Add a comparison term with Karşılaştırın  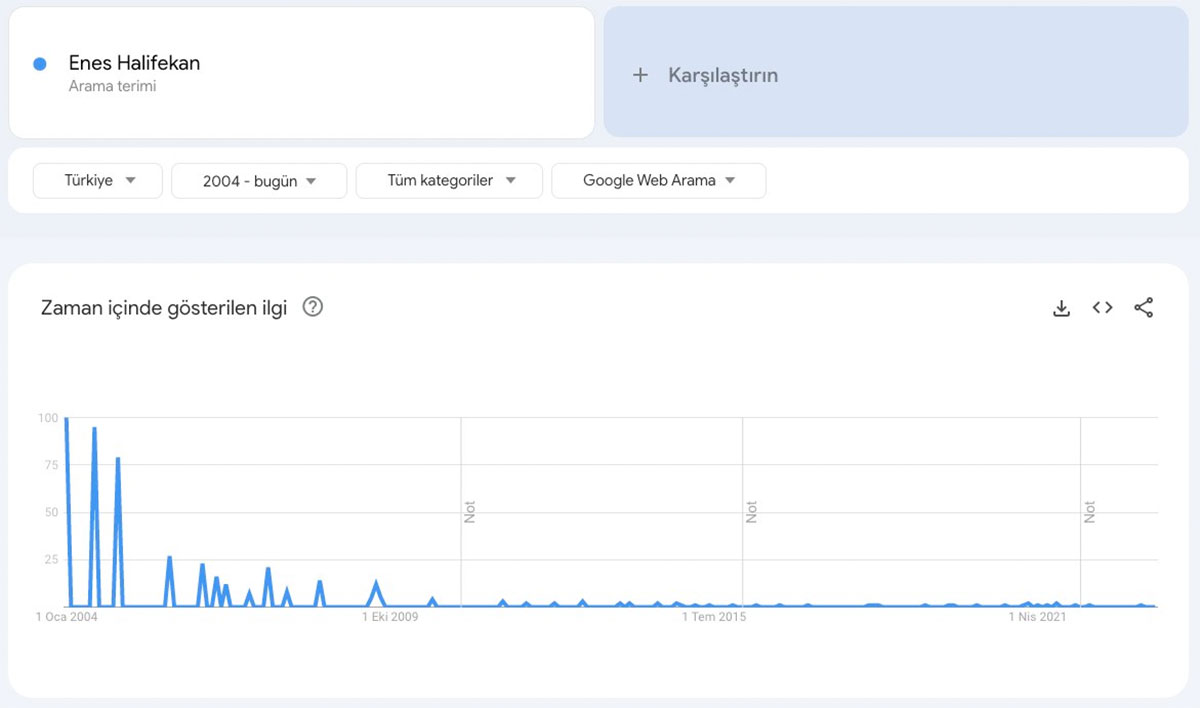coord(896,72)
